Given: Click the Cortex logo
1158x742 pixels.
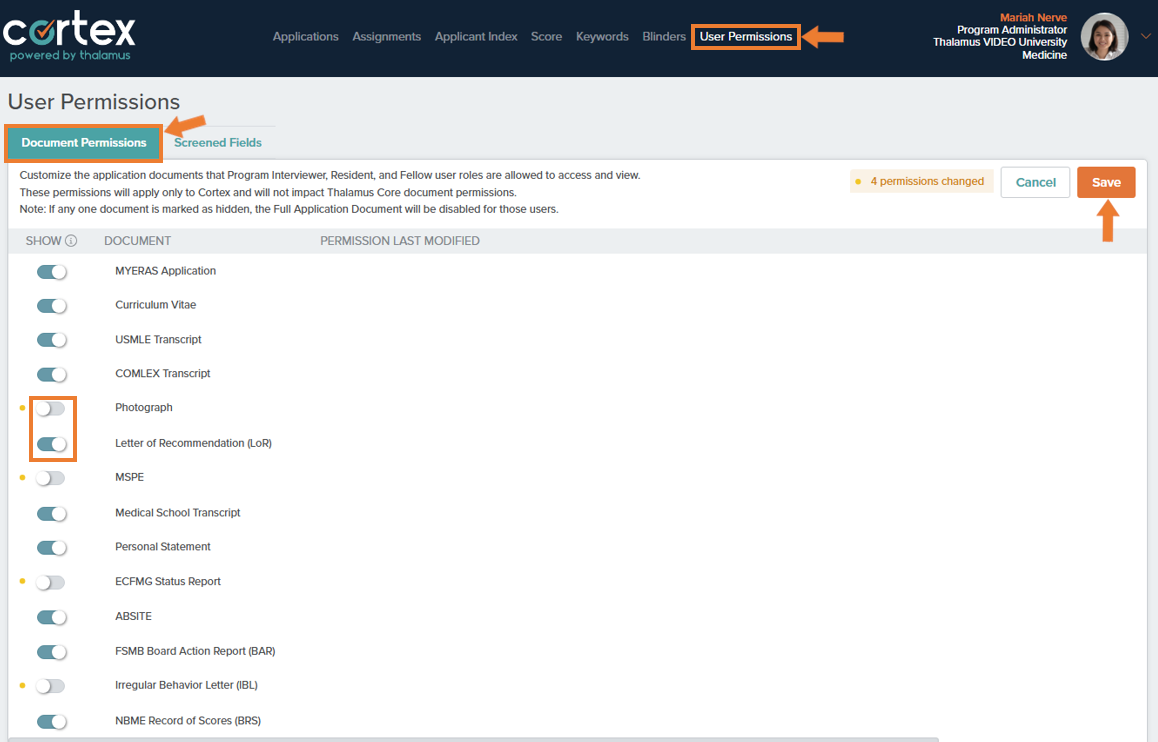Looking at the screenshot, I should coord(69,37).
